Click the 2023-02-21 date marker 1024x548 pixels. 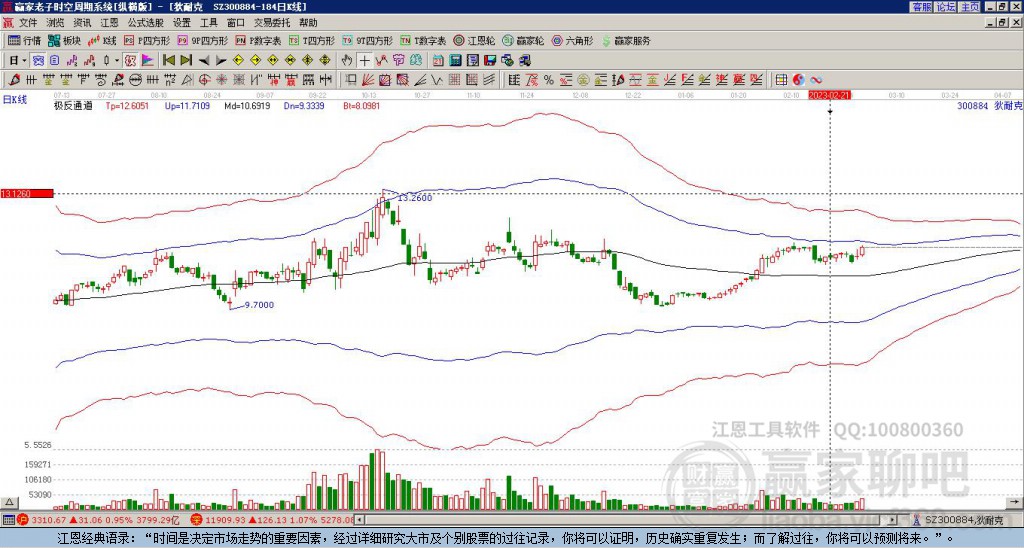click(829, 95)
